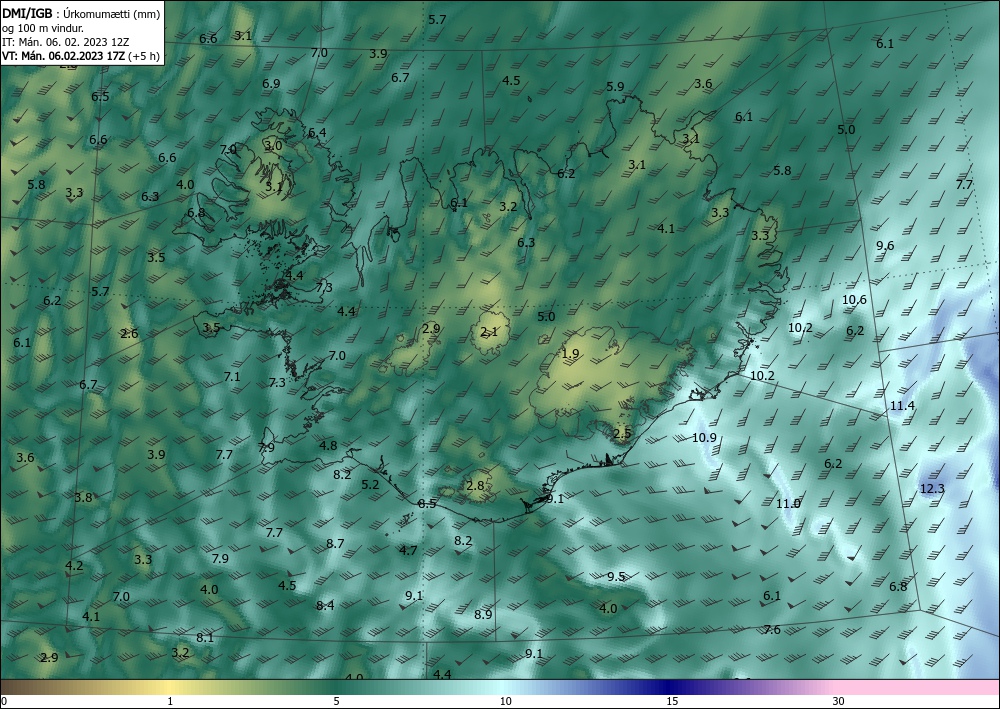Click the colour scale tick label 10
This screenshot has width=1000, height=709.
coord(506,701)
